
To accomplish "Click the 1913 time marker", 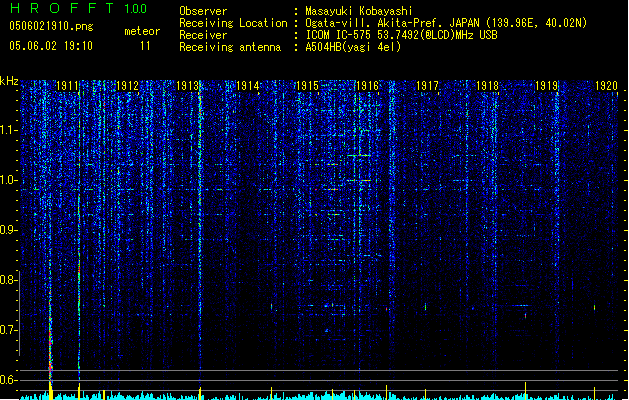I will pyautogui.click(x=187, y=86).
